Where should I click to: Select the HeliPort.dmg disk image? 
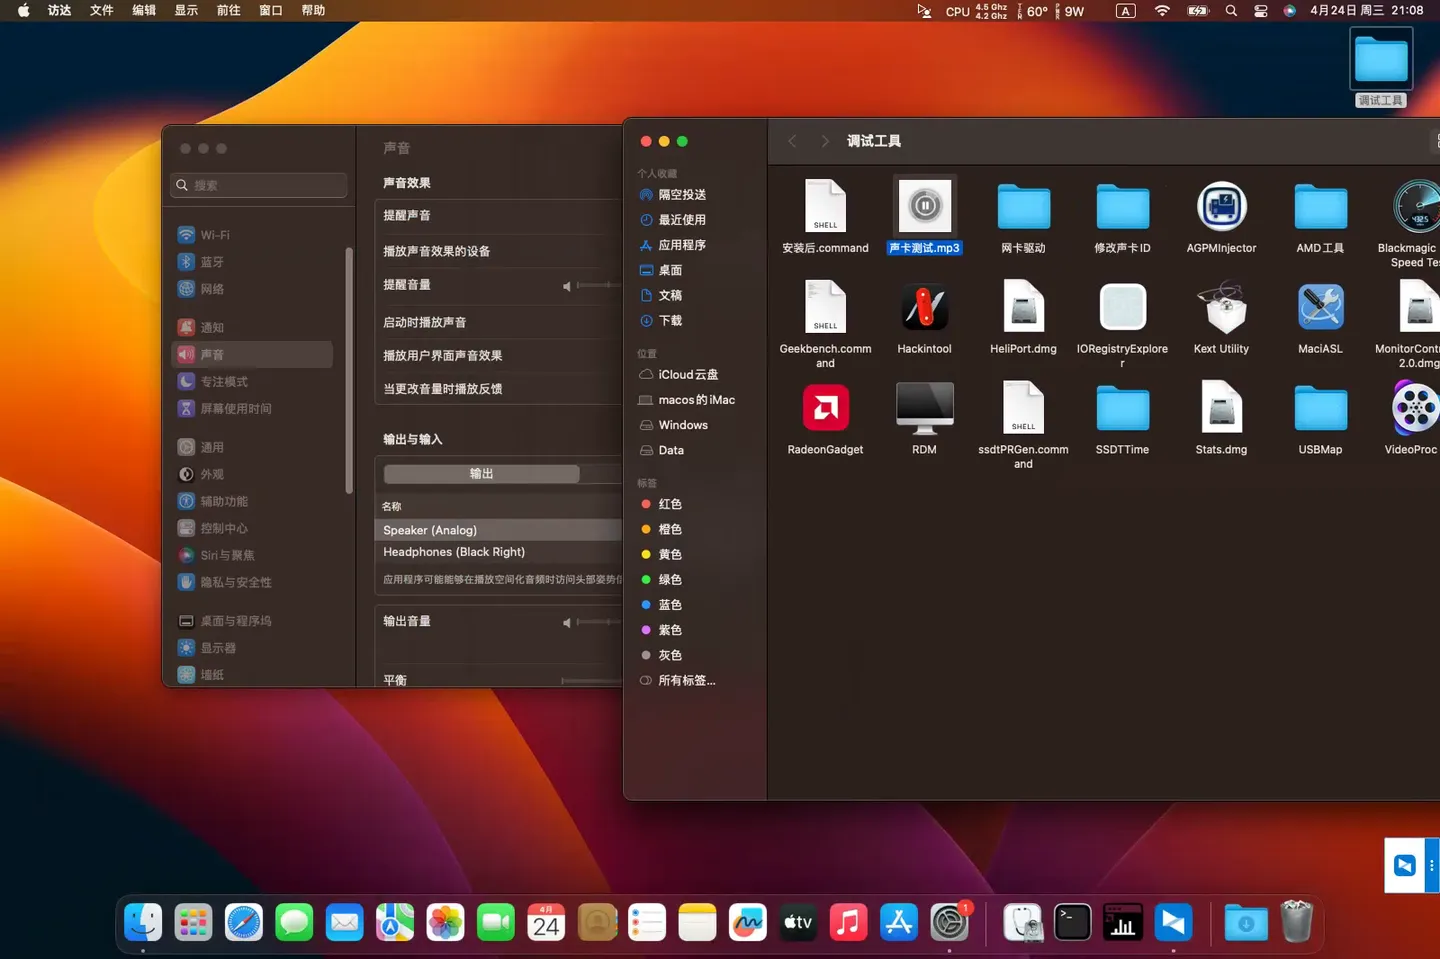1023,307
